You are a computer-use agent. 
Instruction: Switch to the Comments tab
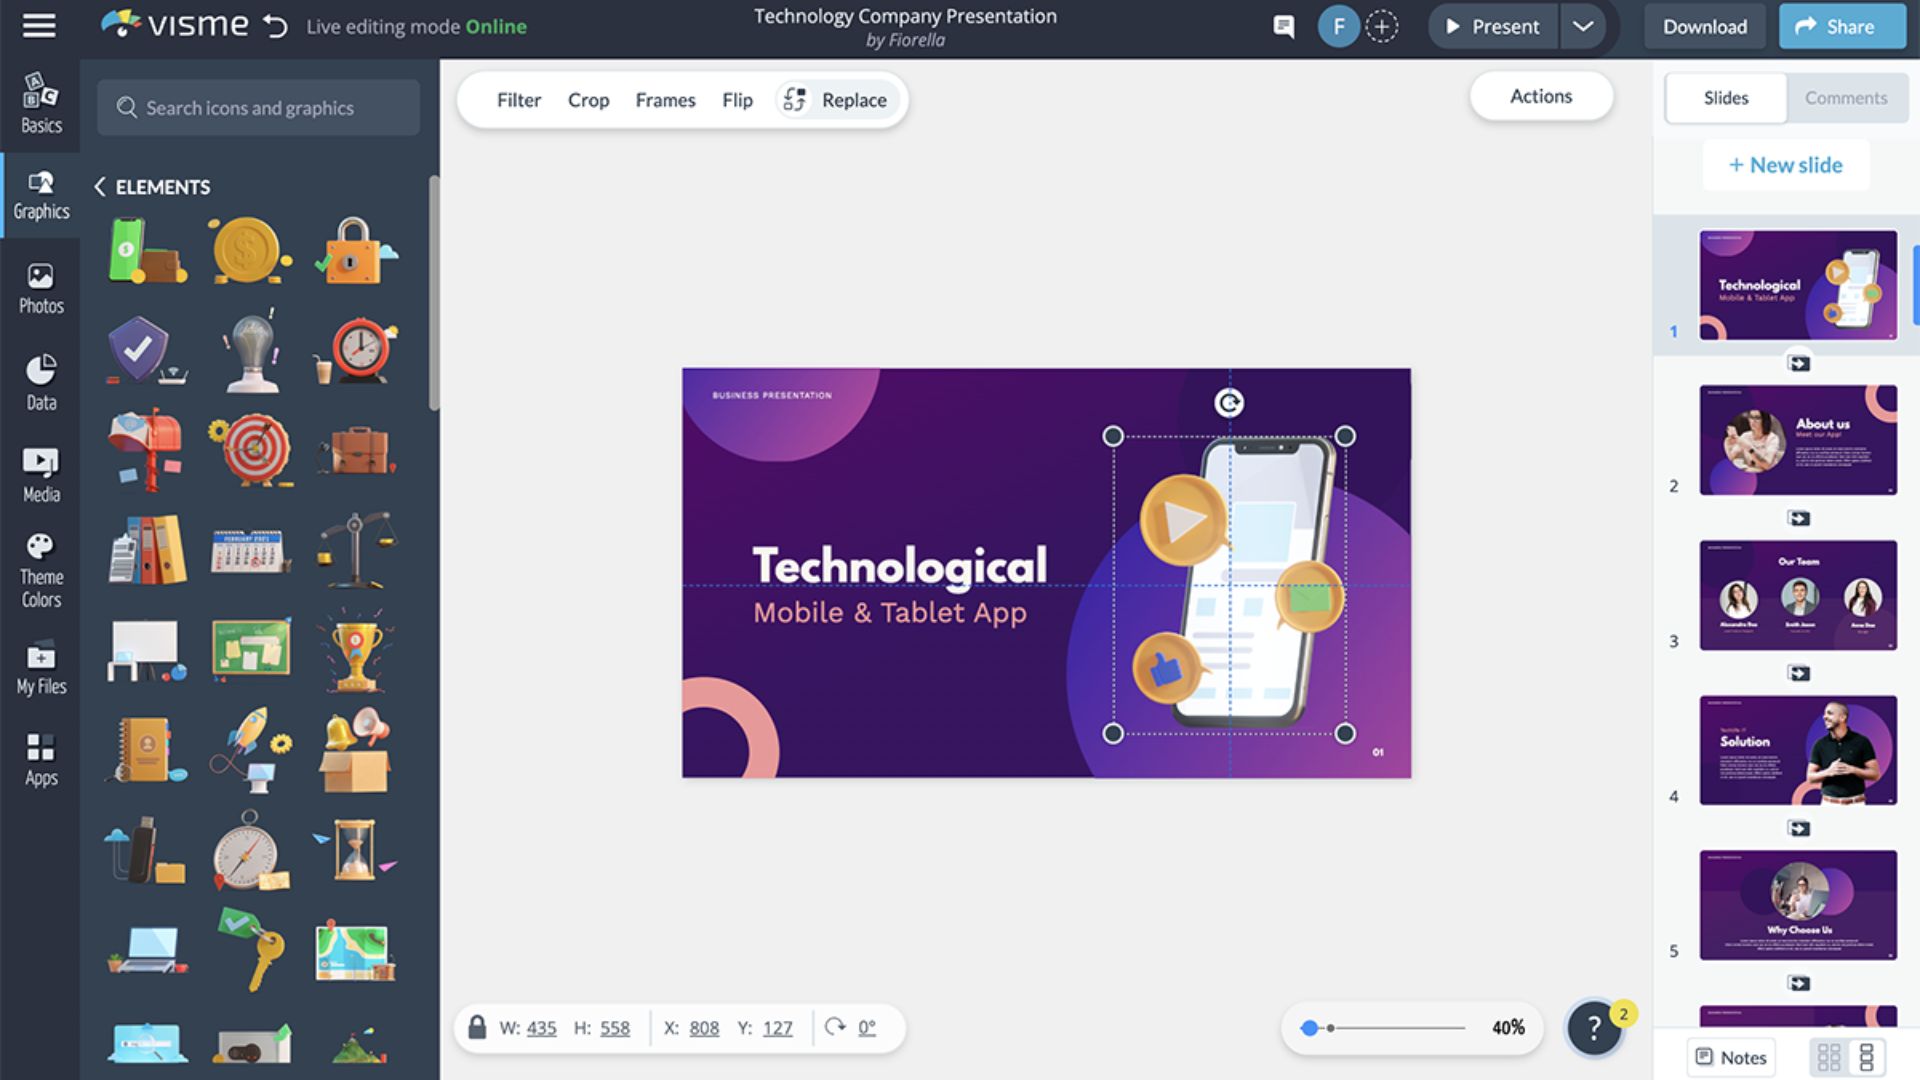click(1846, 98)
